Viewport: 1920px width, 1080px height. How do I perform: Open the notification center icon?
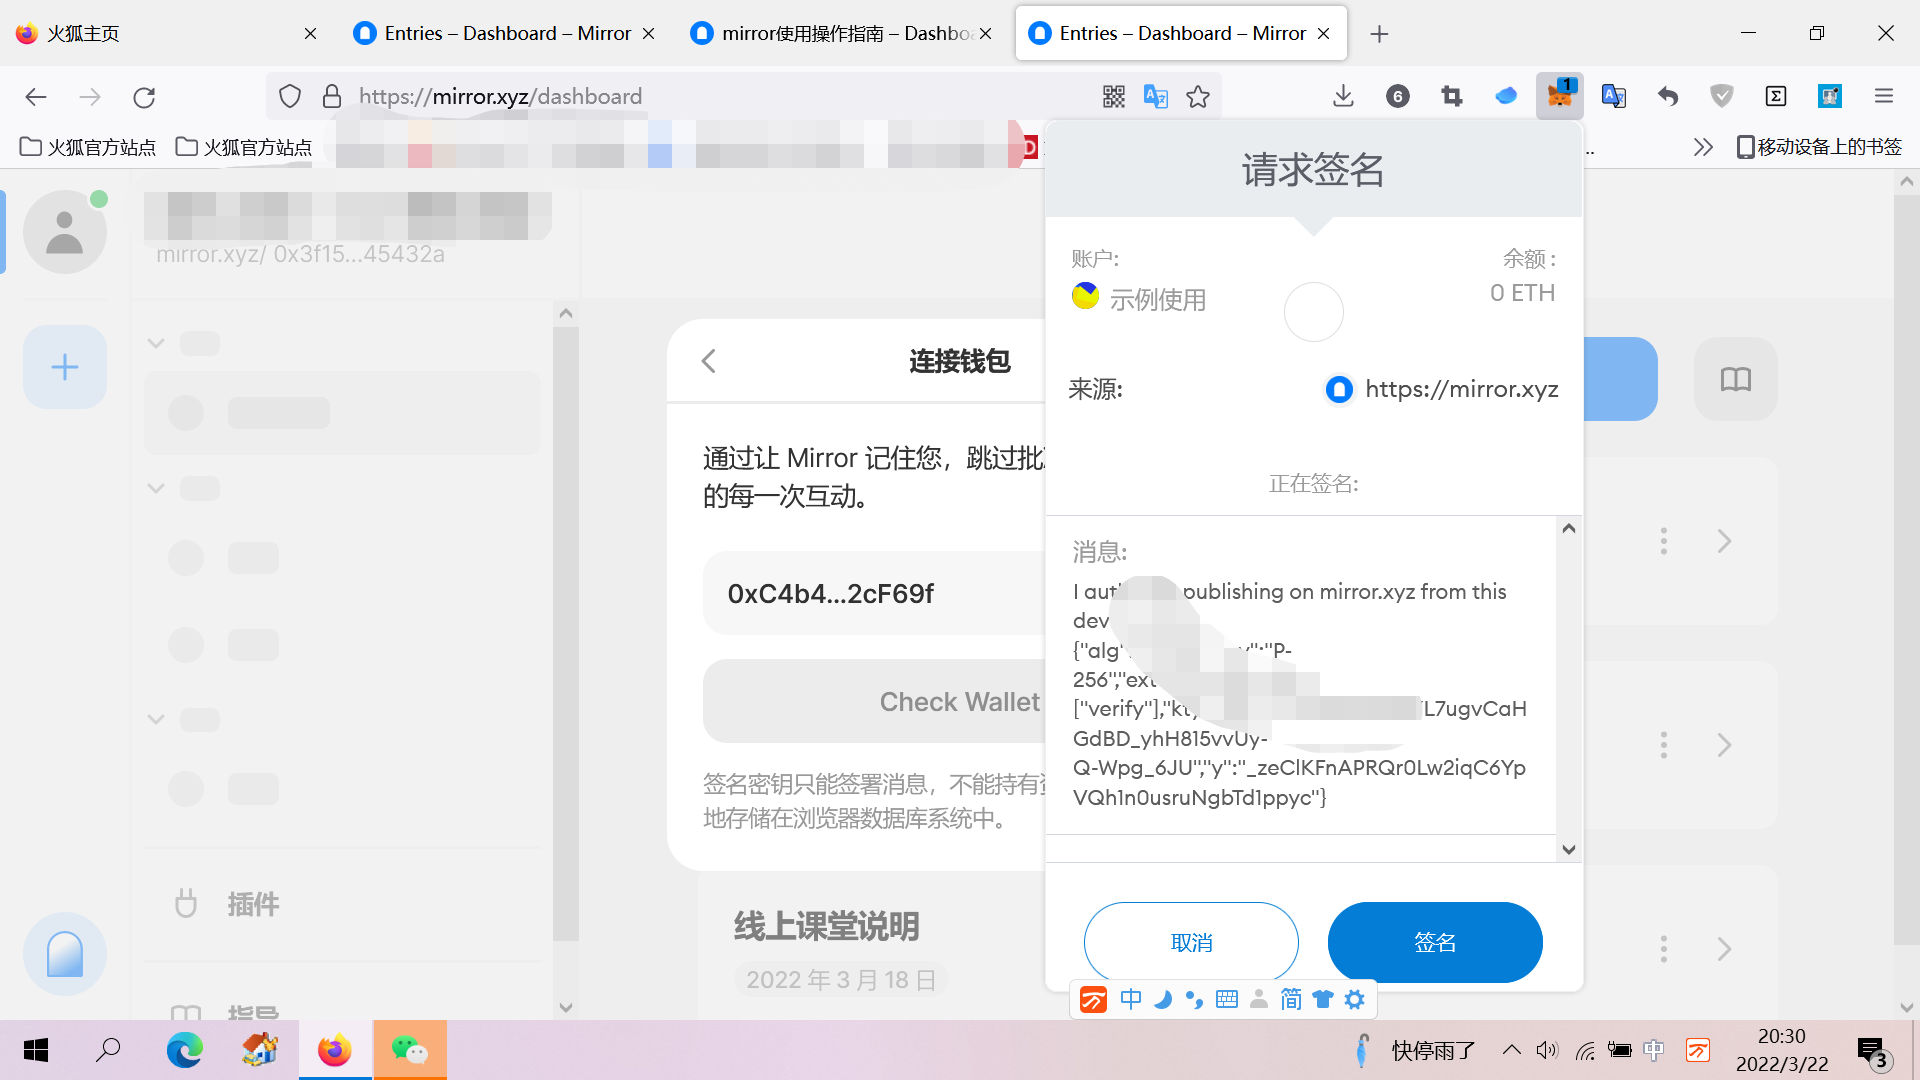coord(1872,1051)
